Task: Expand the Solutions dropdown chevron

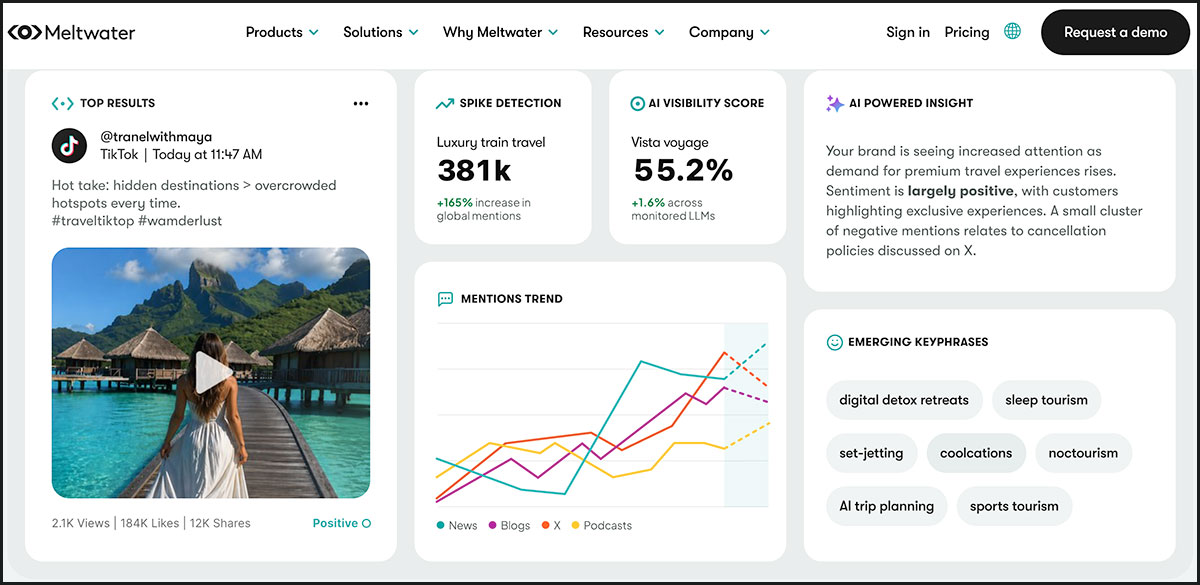Action: click(x=413, y=33)
